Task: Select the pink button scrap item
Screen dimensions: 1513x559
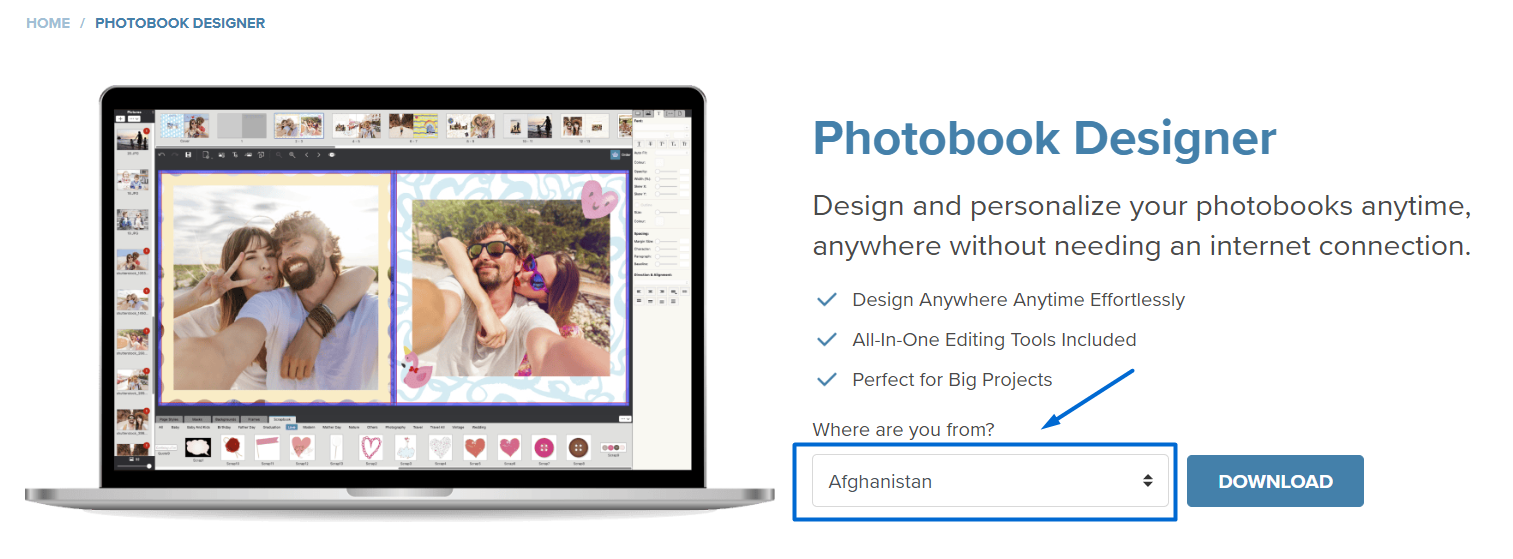Action: 544,447
